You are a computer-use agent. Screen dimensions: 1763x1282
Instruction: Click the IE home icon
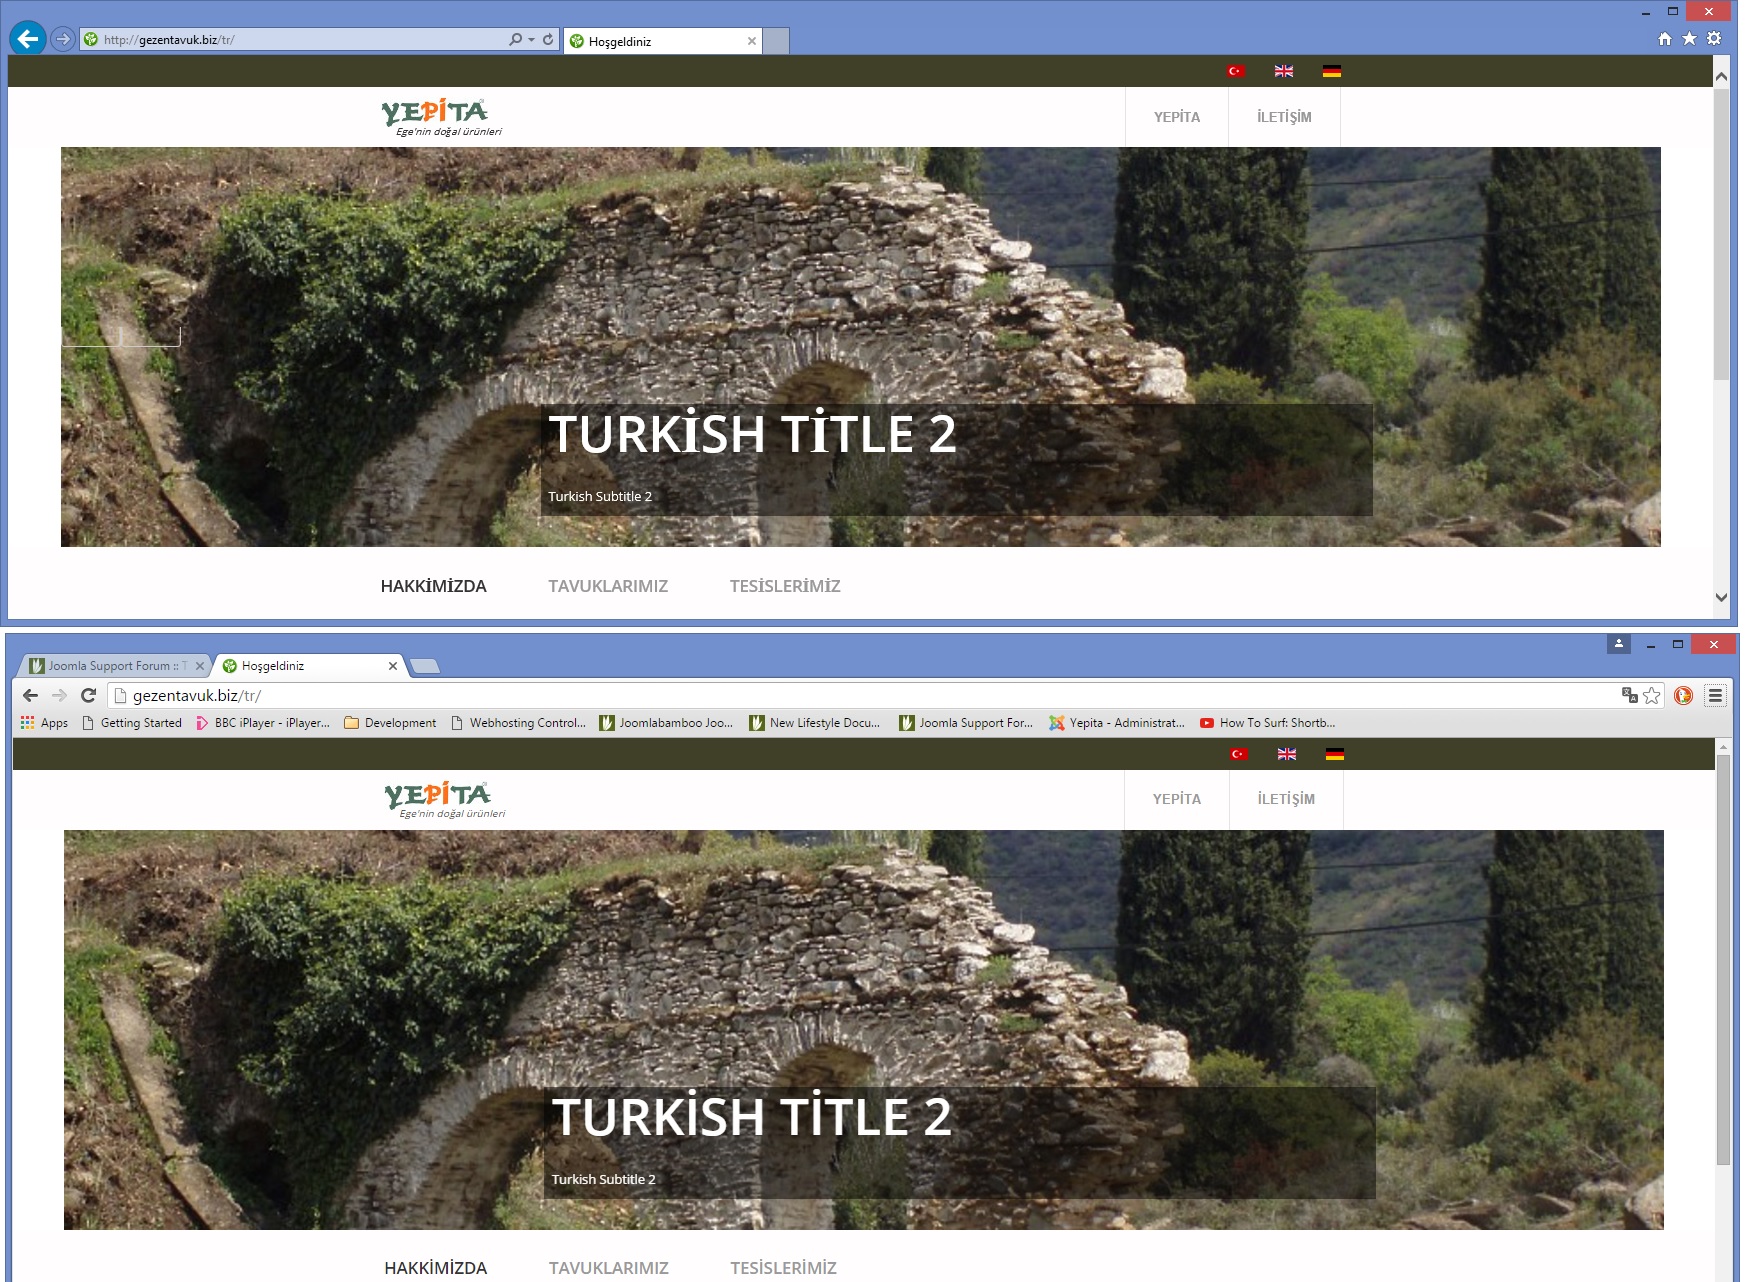(x=1665, y=39)
